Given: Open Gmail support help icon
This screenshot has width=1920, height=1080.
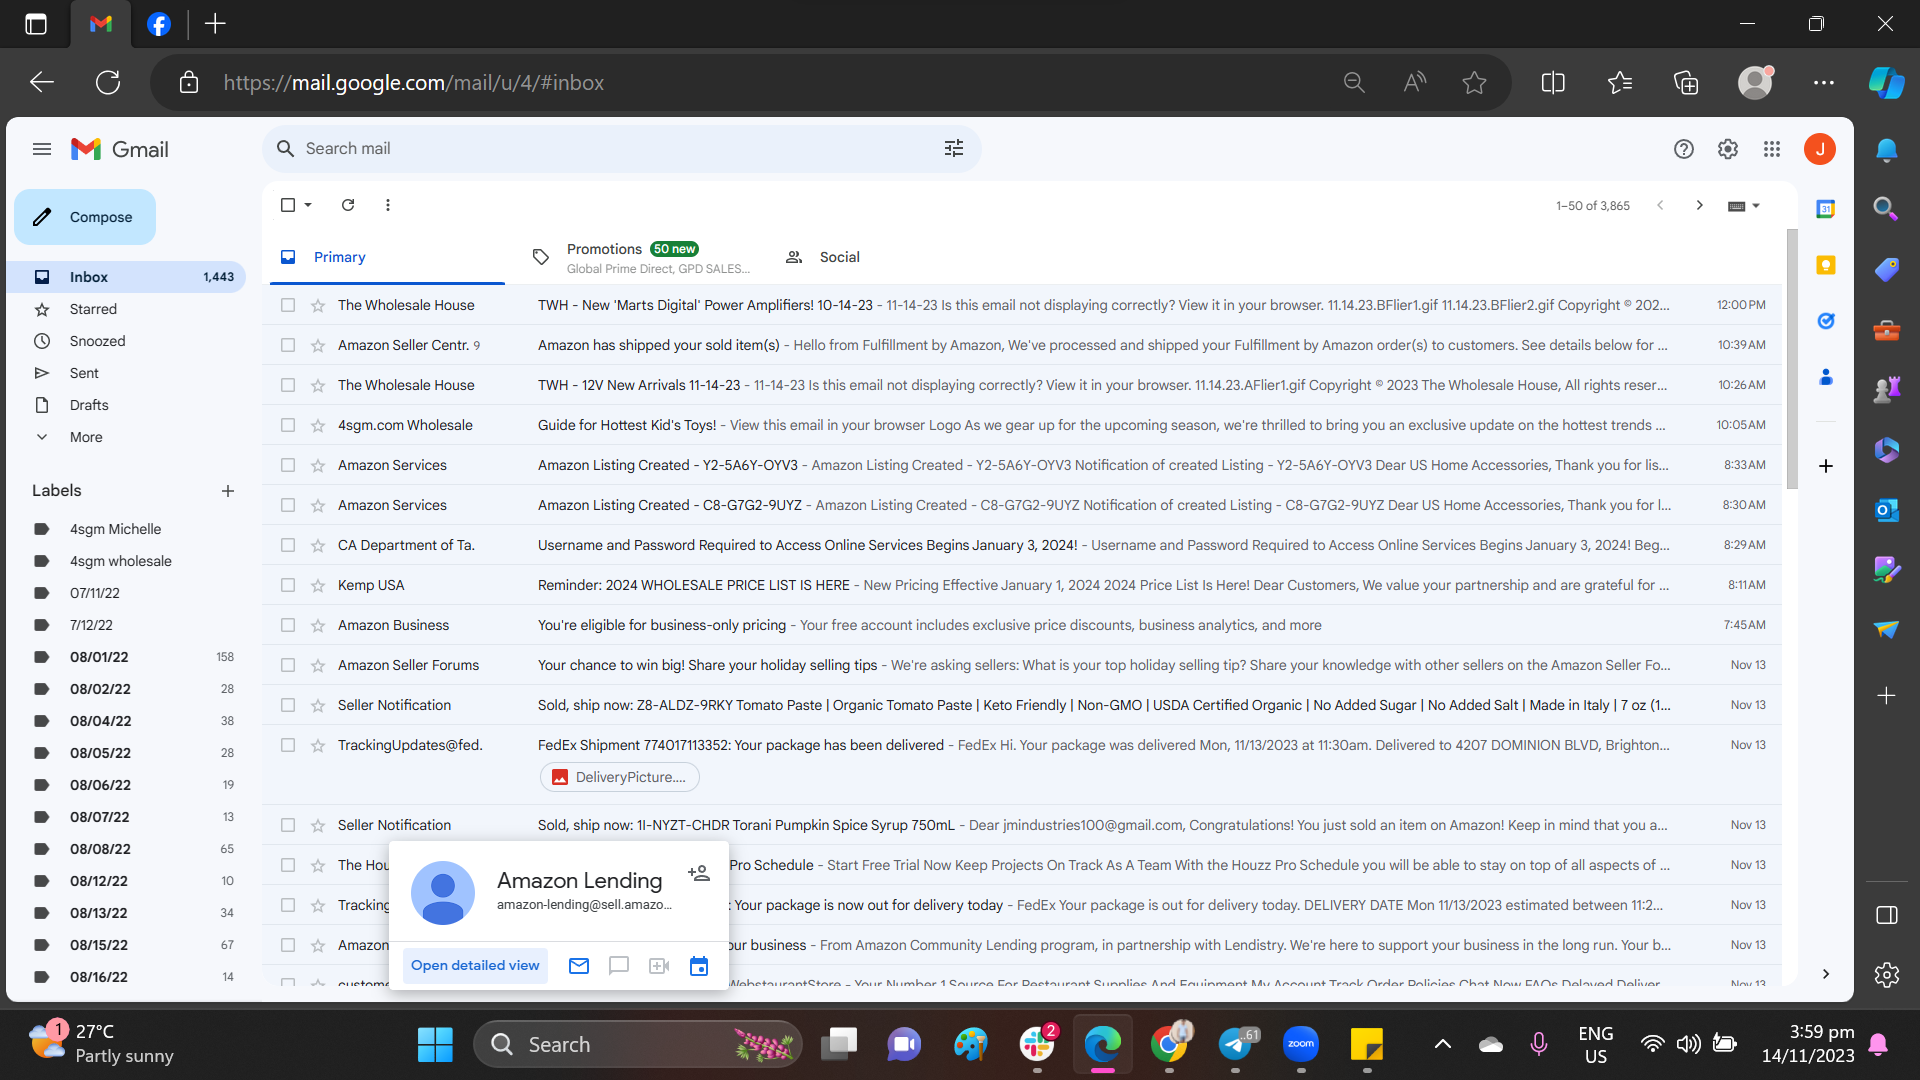Looking at the screenshot, I should click(1684, 149).
